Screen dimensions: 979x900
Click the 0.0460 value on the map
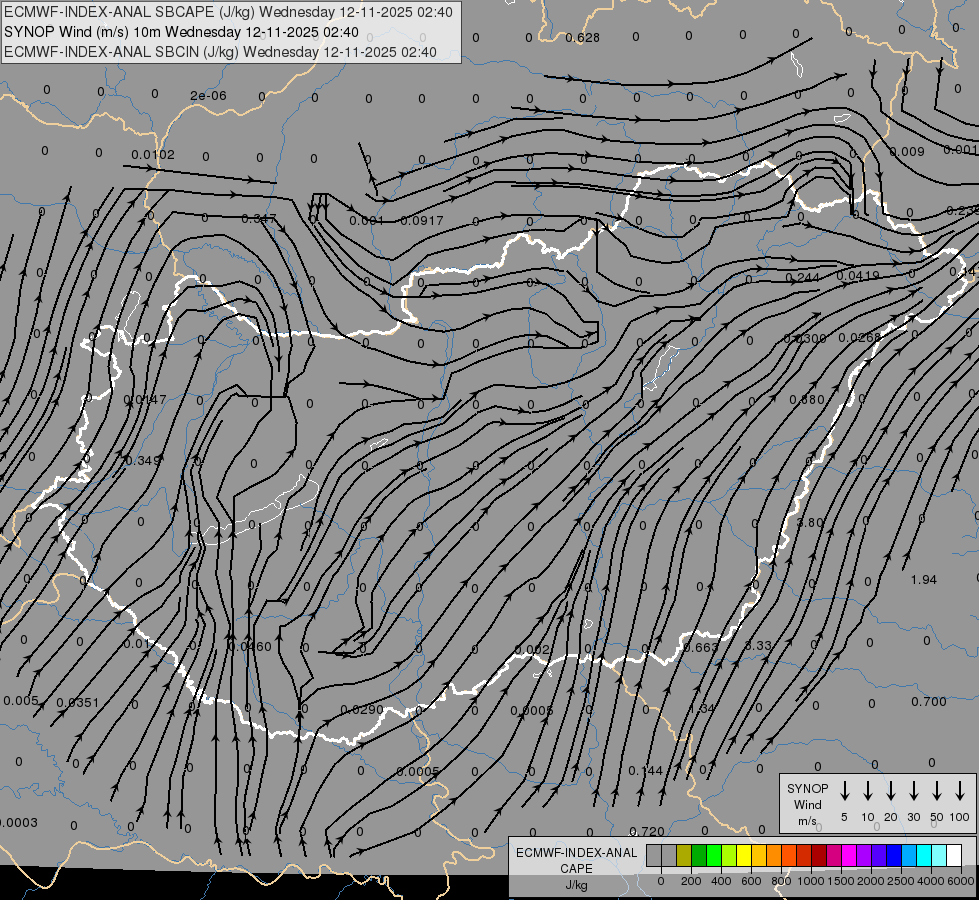[x=250, y=646]
